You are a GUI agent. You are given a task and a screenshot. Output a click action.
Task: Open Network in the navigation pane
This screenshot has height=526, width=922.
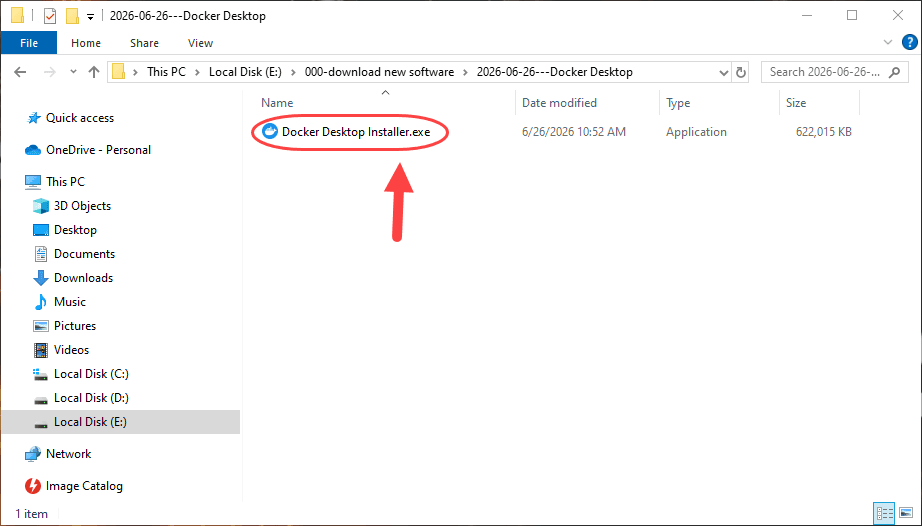coord(68,454)
